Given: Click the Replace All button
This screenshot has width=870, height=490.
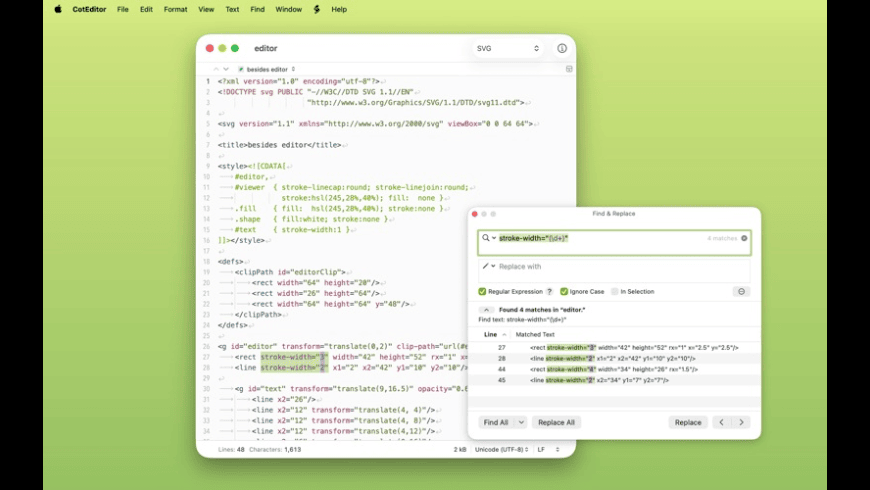Looking at the screenshot, I should tap(556, 422).
